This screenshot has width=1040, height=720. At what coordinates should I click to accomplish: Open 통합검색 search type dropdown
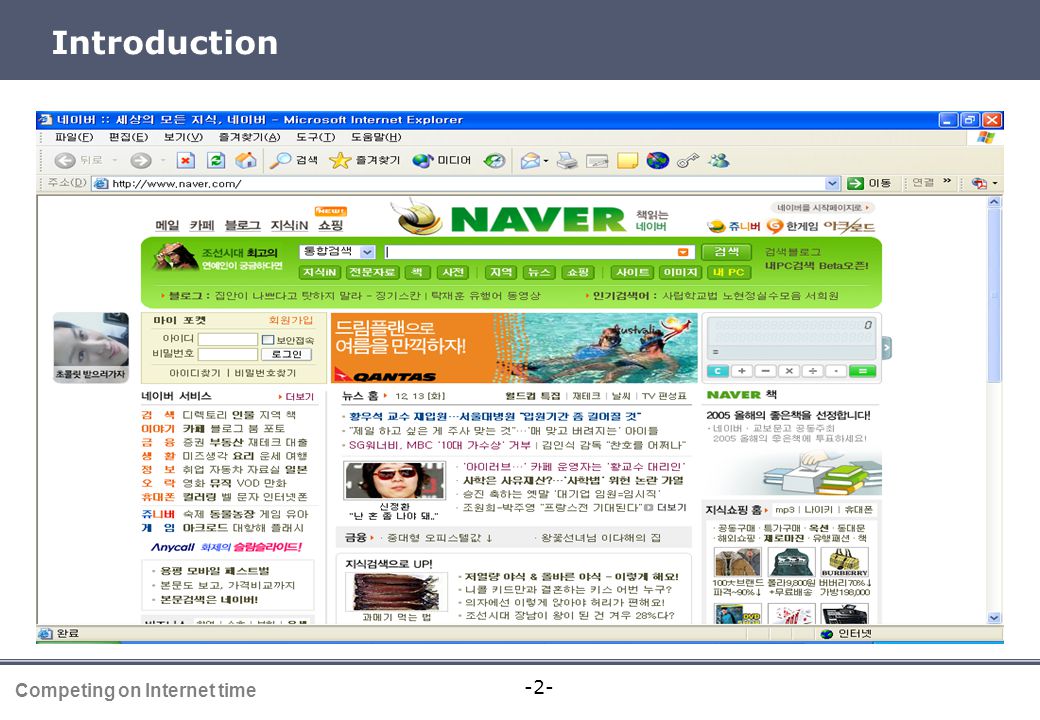point(367,252)
